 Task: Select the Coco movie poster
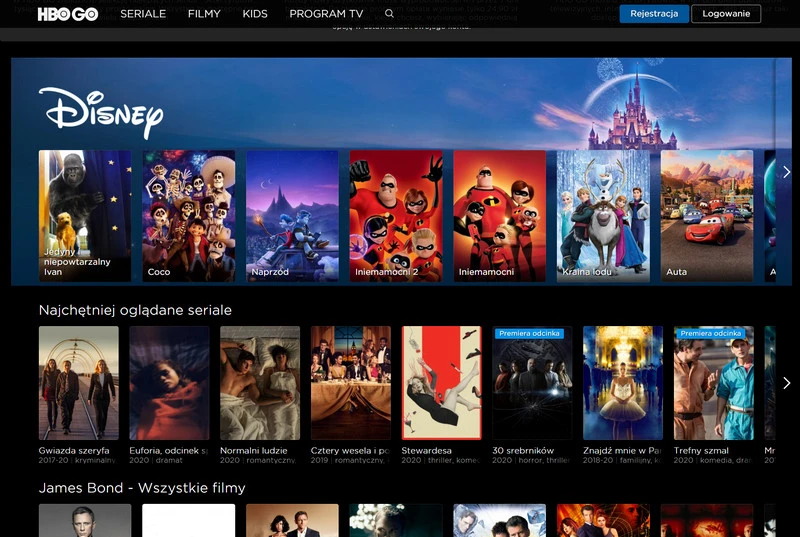coord(188,215)
